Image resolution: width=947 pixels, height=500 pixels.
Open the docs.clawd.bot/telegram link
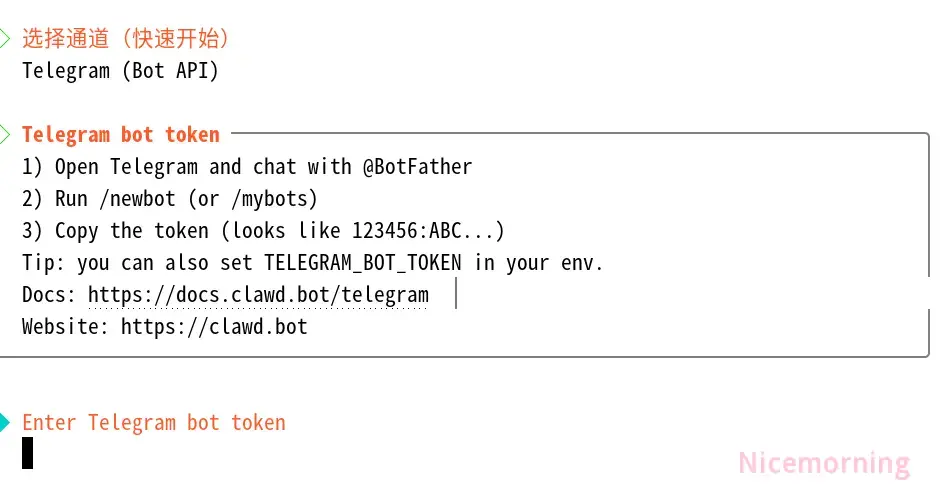[x=258, y=295]
